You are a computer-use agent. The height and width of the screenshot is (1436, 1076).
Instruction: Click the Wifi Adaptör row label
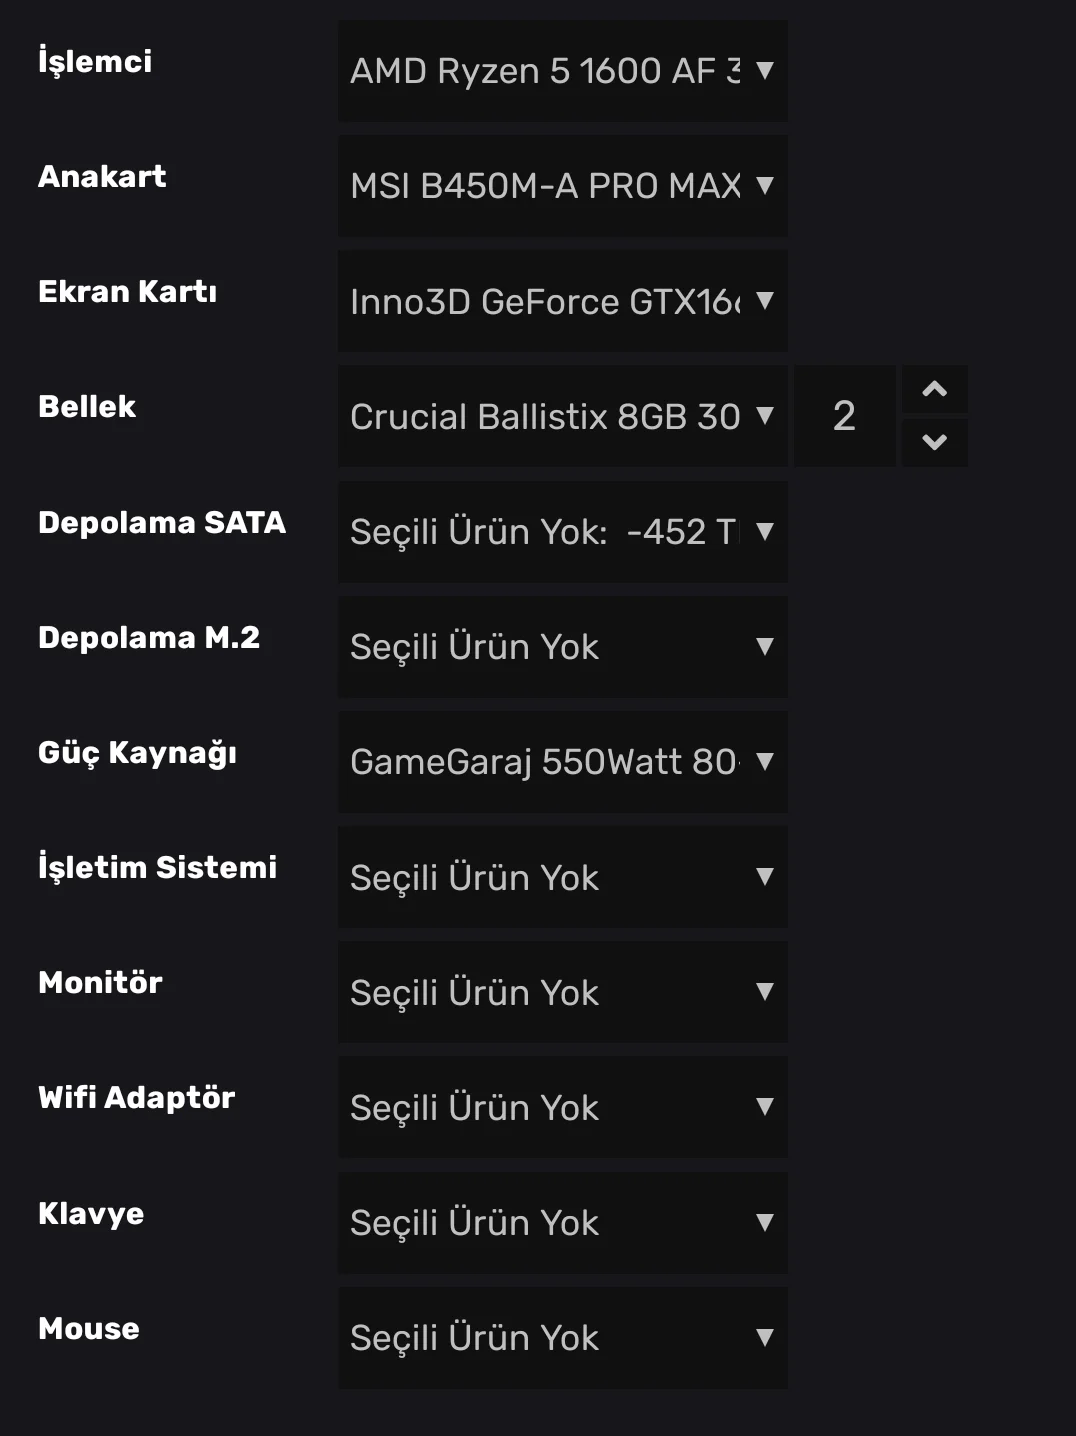tap(136, 1097)
